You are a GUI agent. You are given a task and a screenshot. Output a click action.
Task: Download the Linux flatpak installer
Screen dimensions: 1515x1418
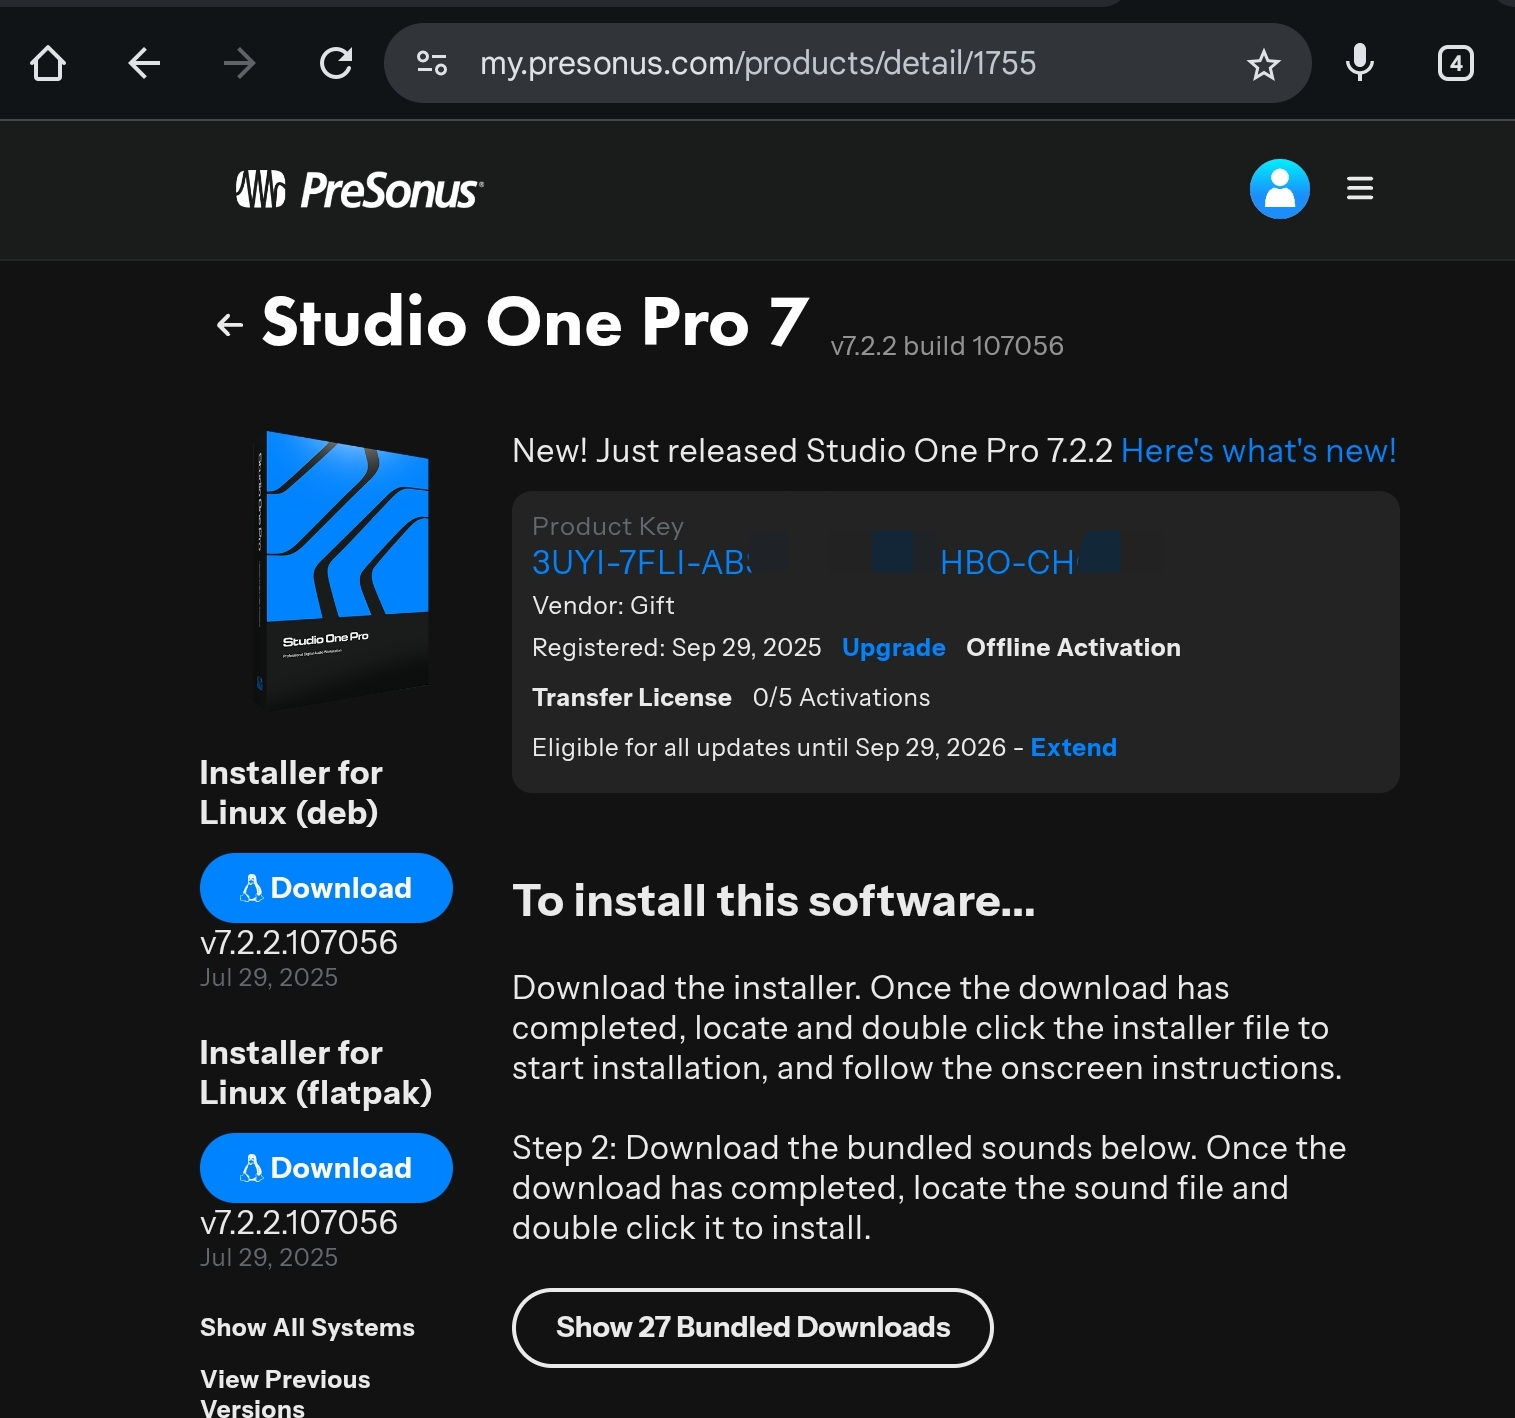tap(326, 1168)
